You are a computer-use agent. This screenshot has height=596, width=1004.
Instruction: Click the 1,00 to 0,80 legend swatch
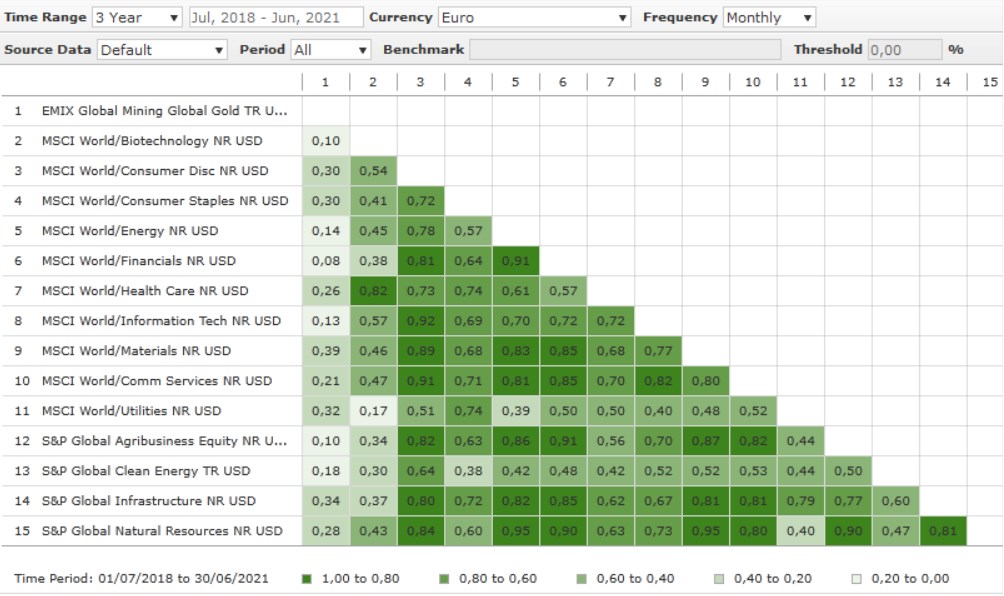coord(306,578)
